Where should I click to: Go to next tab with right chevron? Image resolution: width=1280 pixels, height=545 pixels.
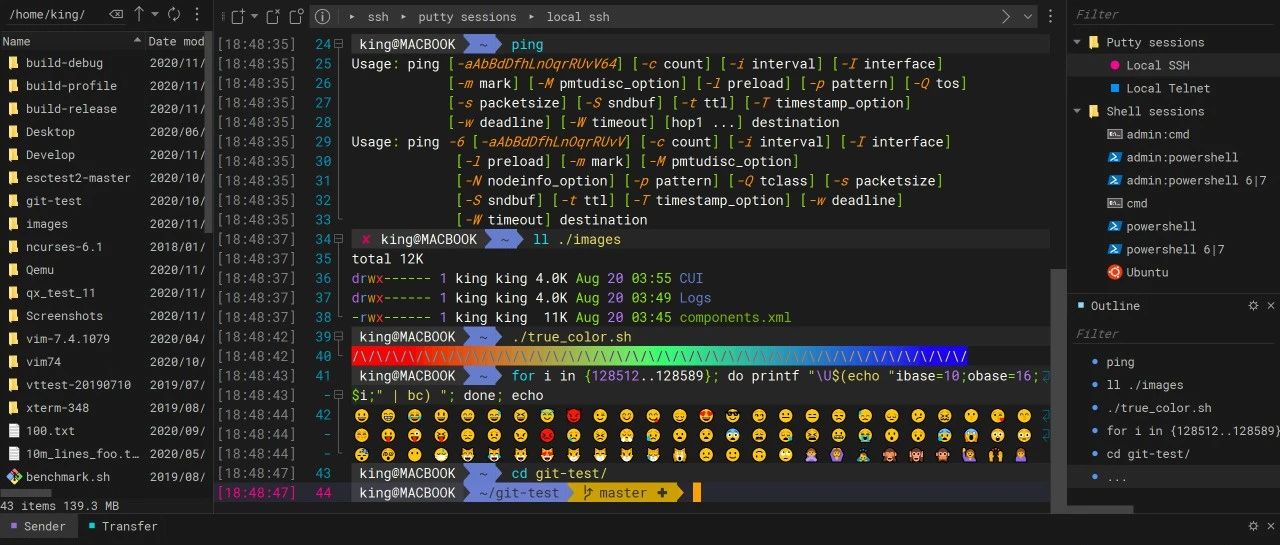(1006, 16)
